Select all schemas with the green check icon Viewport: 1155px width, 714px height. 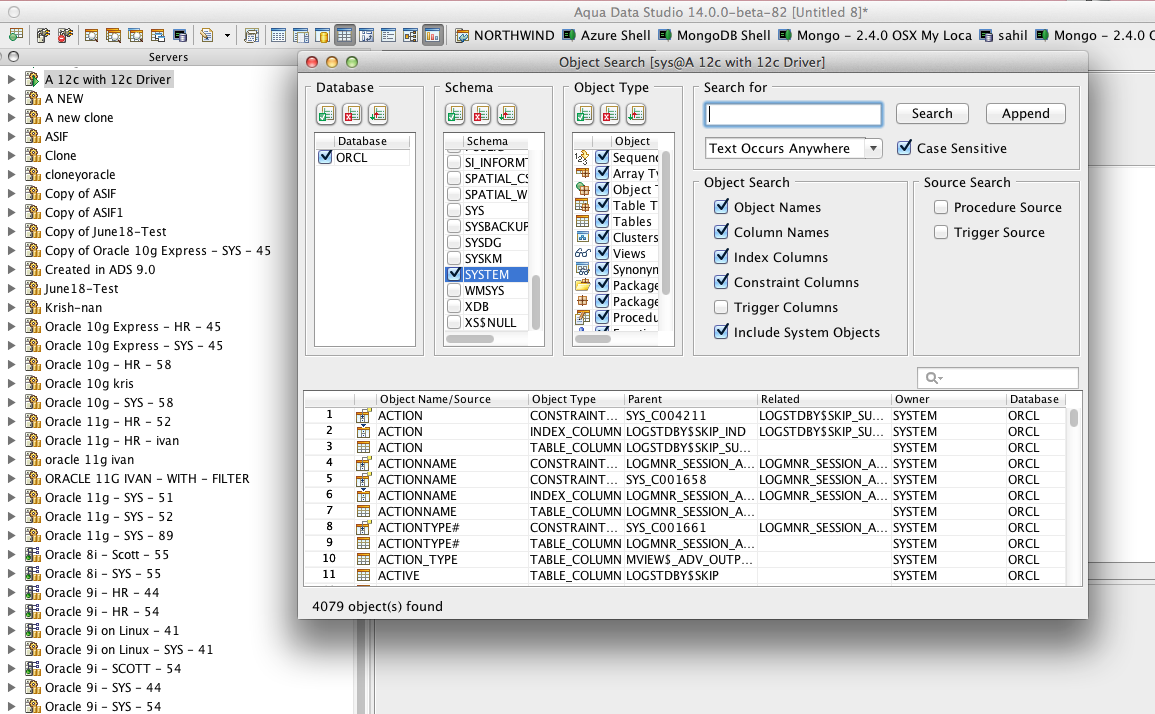455,114
